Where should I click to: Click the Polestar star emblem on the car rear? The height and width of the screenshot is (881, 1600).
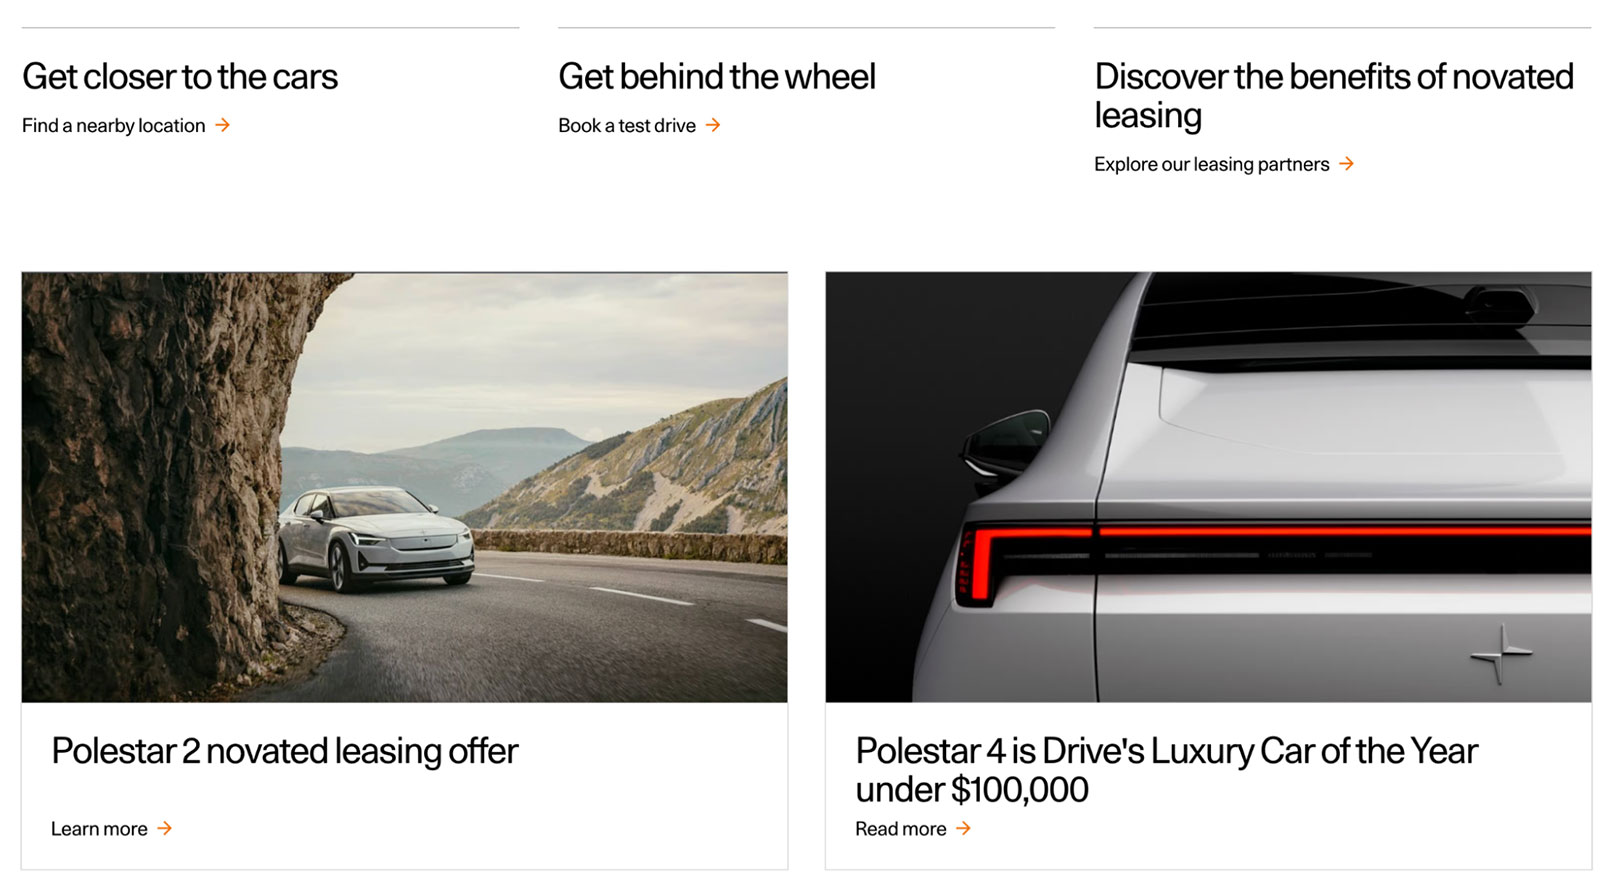tap(1500, 655)
